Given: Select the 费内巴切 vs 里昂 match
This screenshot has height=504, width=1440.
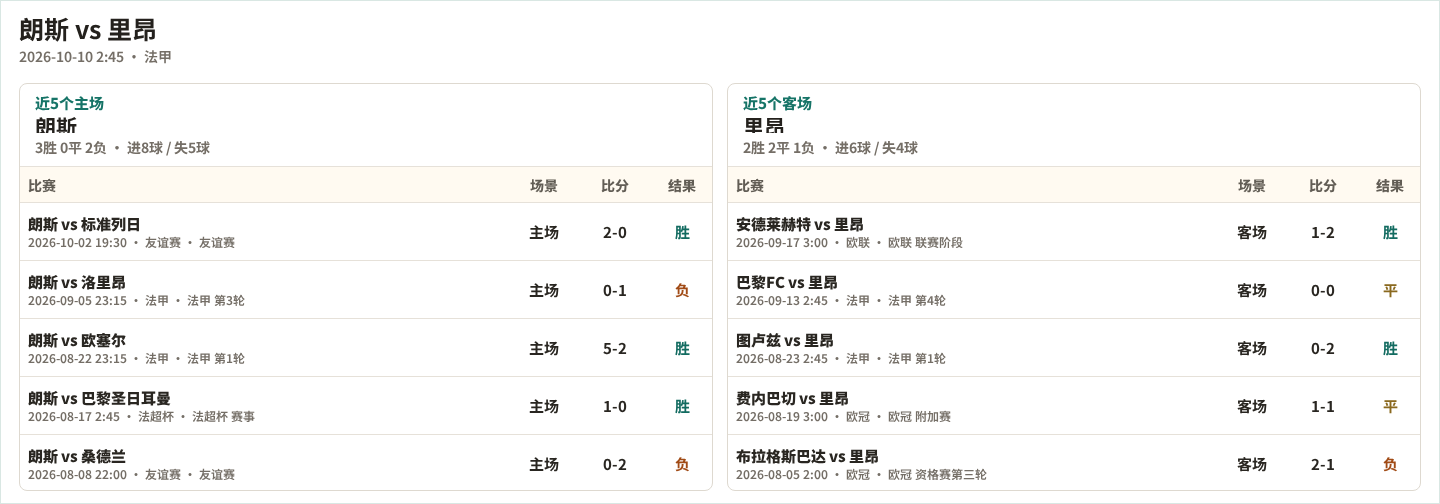Looking at the screenshot, I should click(1074, 406).
